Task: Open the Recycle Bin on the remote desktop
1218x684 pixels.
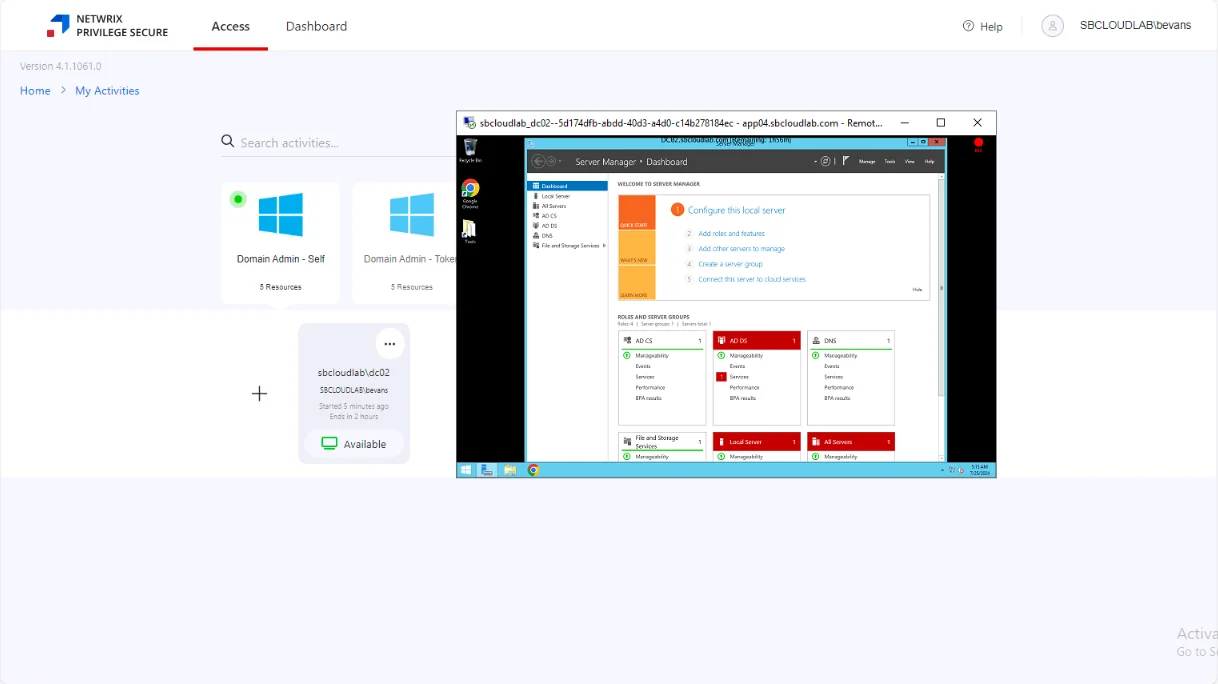Action: (x=470, y=151)
